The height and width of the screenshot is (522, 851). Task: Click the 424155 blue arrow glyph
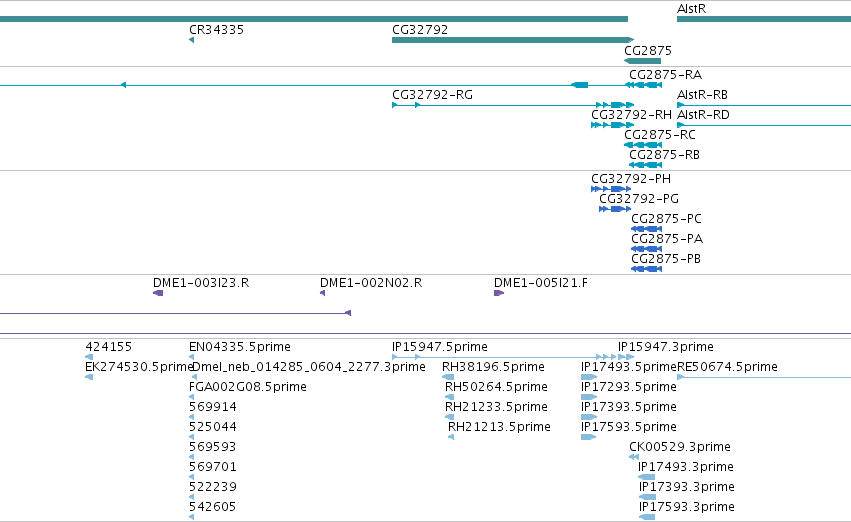tap(89, 357)
